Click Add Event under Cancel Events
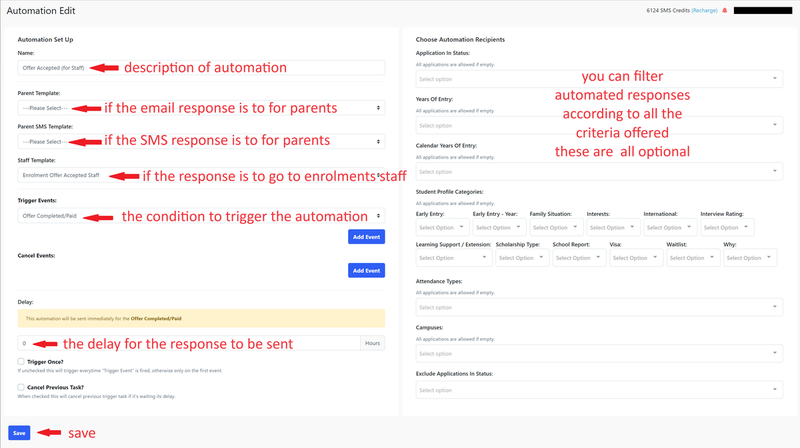Screen dimensions: 800x448 (x=366, y=270)
